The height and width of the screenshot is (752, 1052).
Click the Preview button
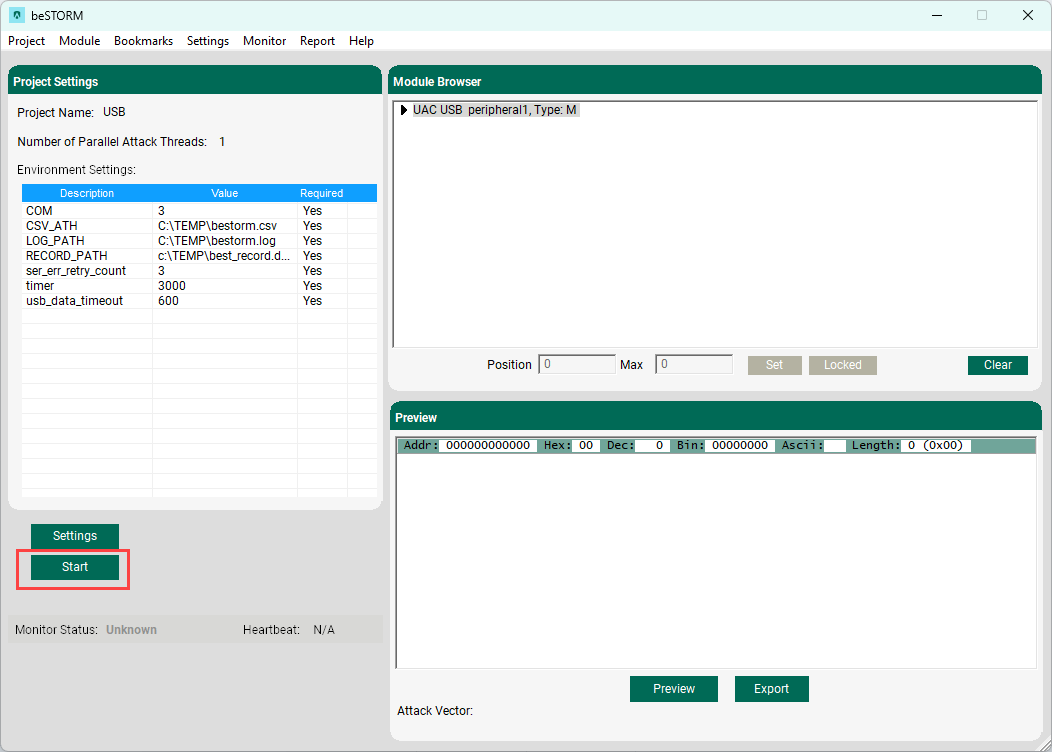tap(674, 689)
